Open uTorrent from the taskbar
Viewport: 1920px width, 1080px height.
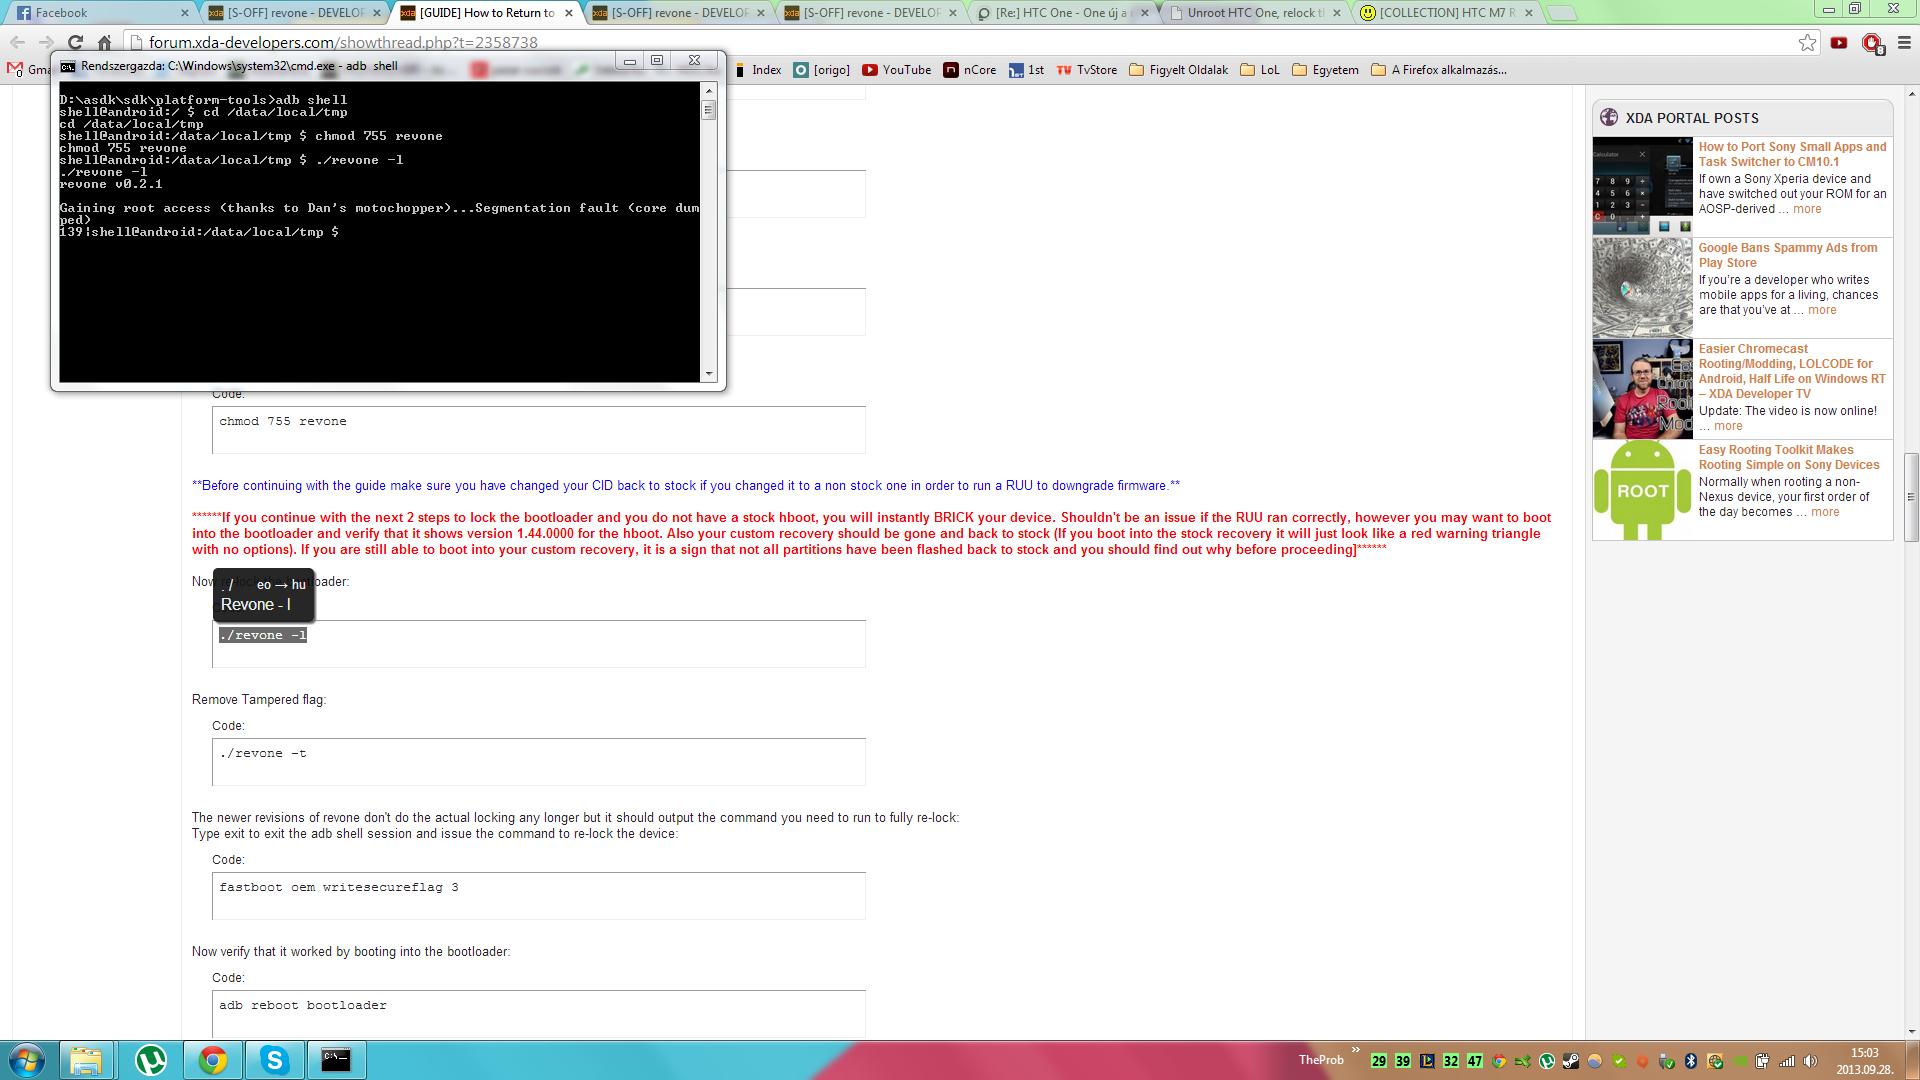(x=150, y=1060)
